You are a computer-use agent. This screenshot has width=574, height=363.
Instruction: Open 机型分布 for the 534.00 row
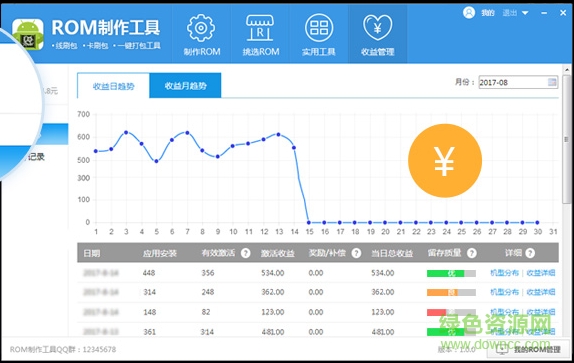(x=504, y=273)
